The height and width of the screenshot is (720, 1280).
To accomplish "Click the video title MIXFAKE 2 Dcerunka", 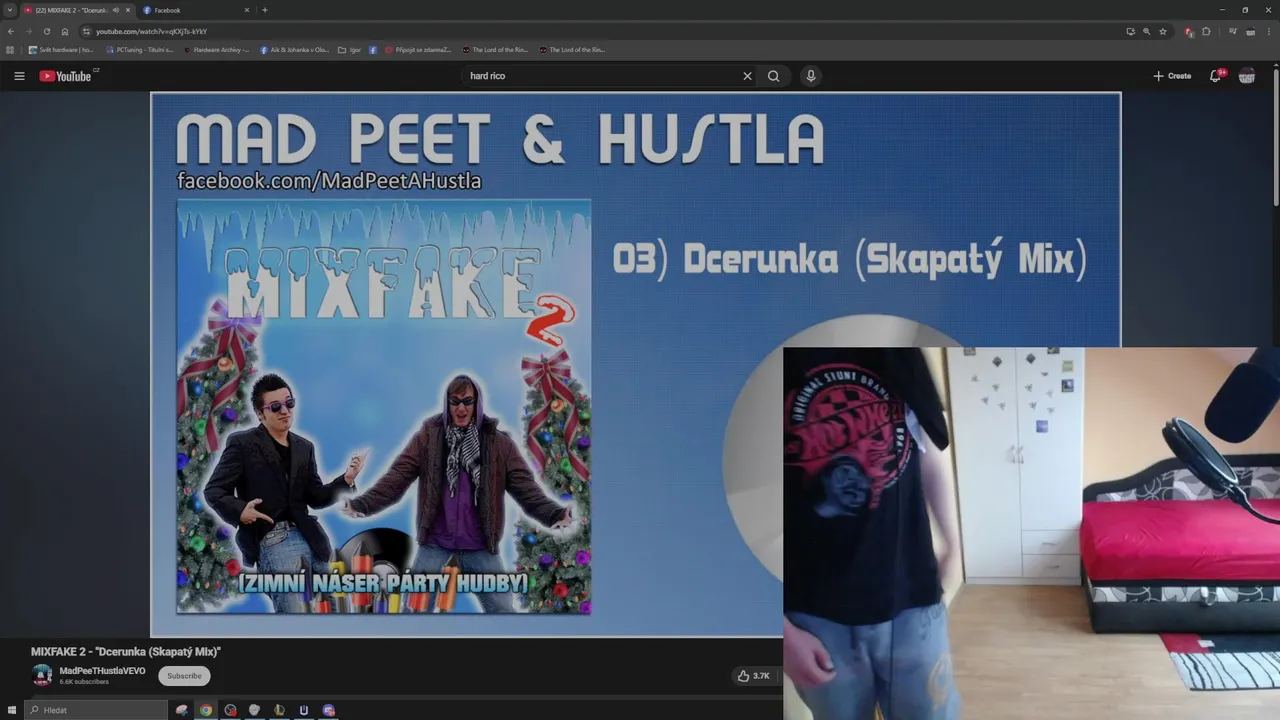I will [x=126, y=652].
